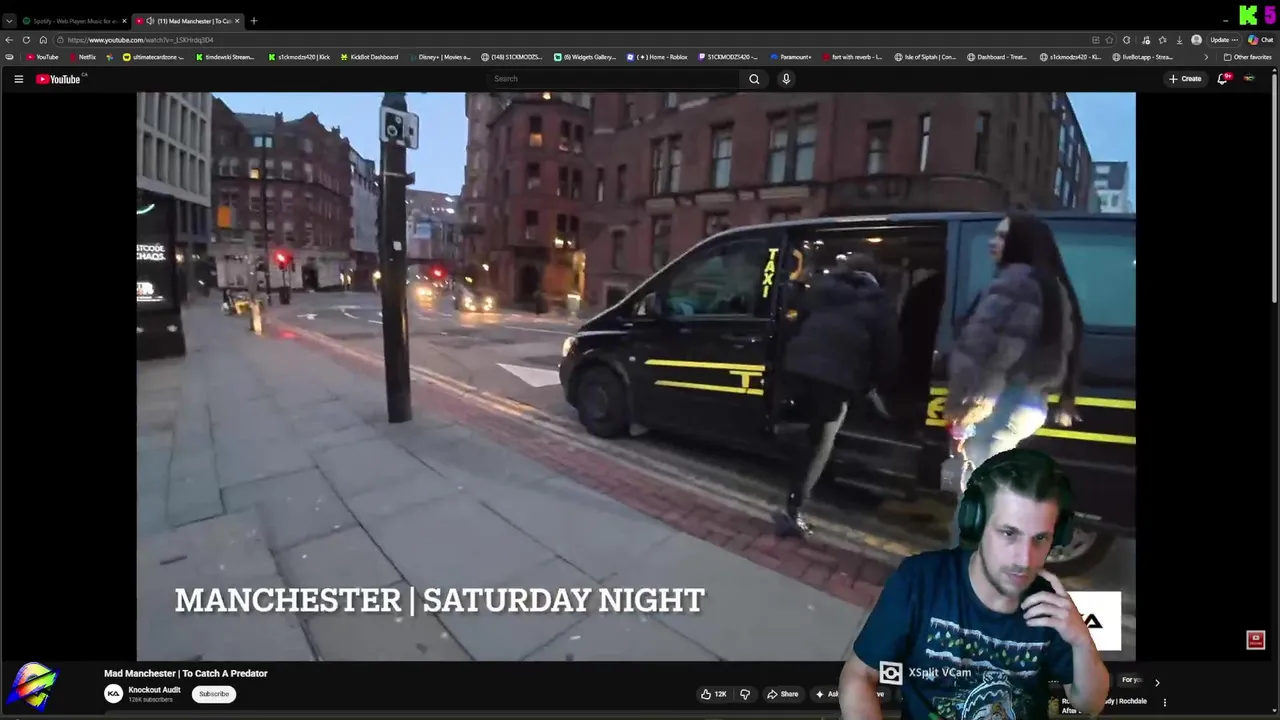
Task: Click the colorful stream logo overlay
Action: (33, 686)
